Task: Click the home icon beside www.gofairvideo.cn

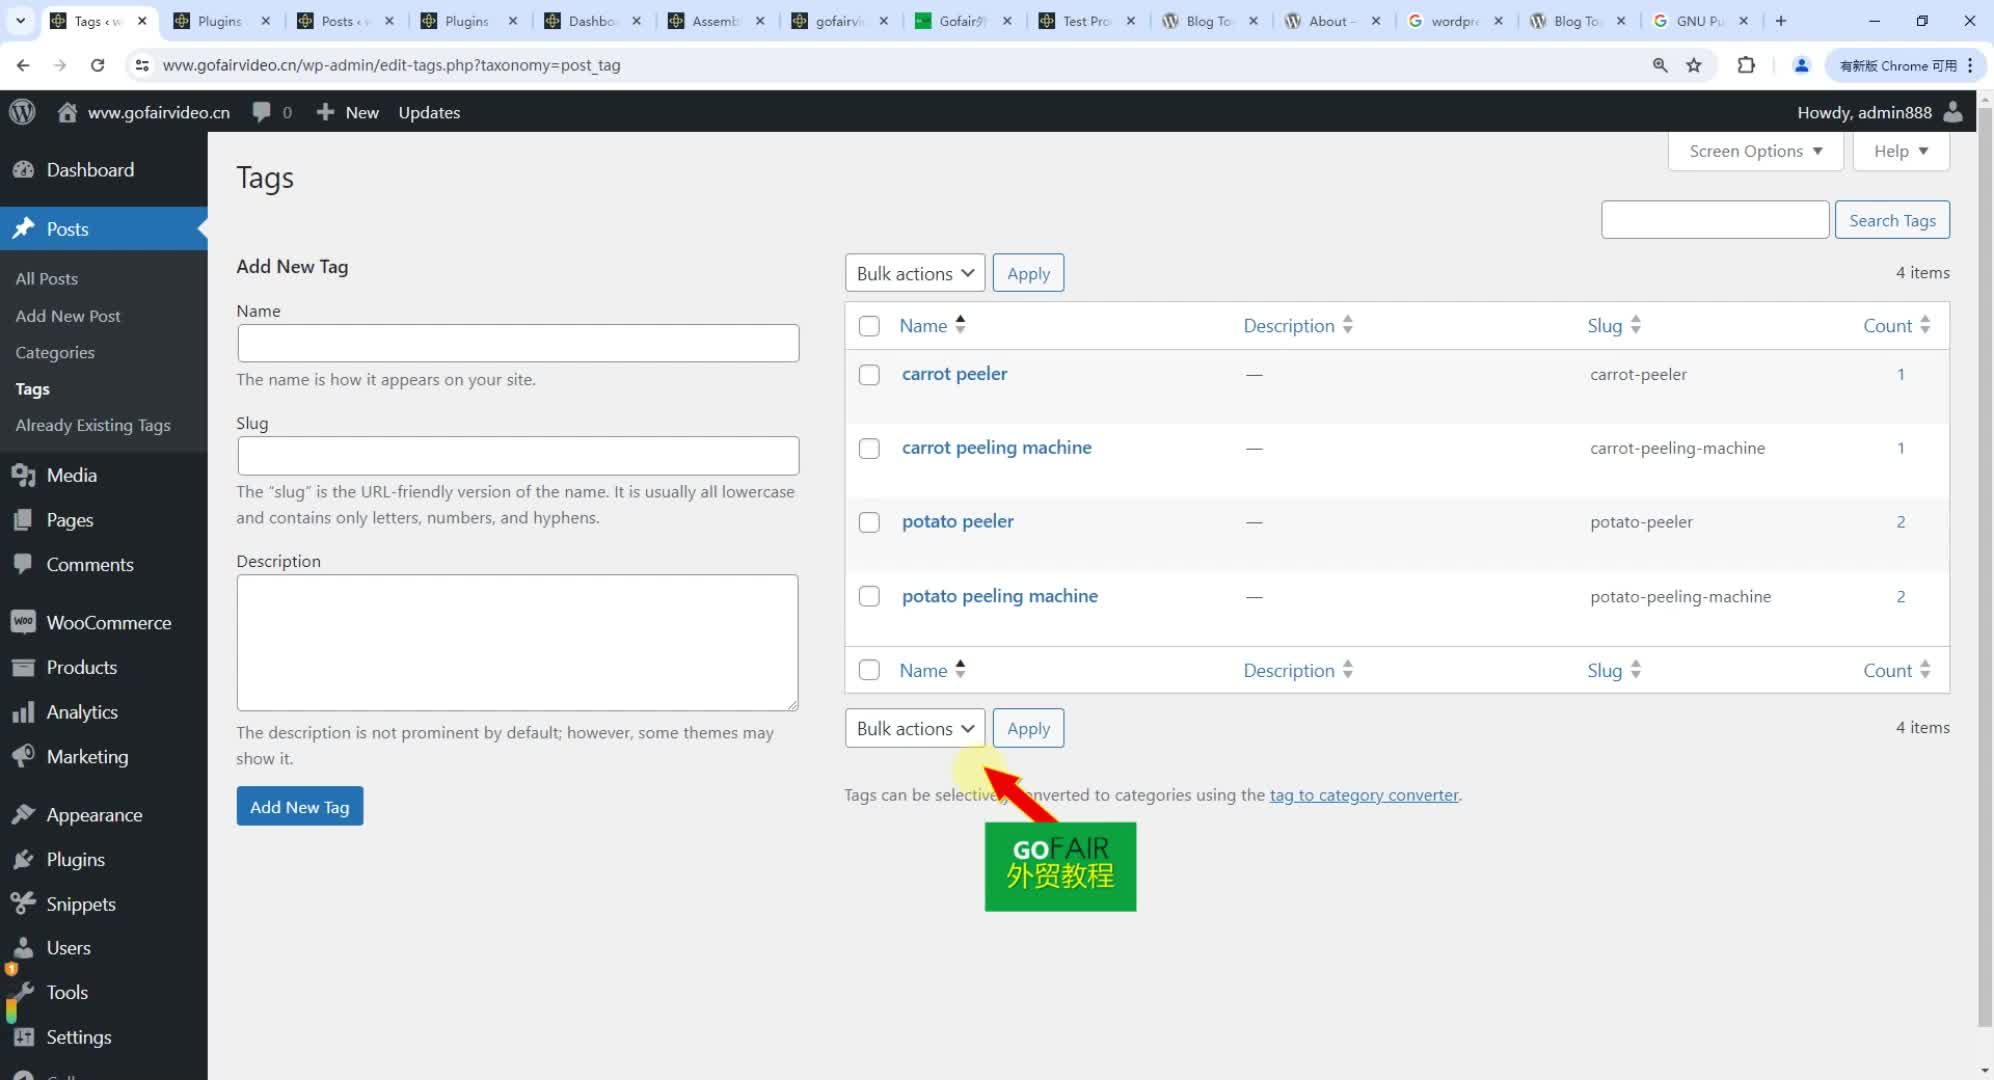Action: [x=67, y=112]
